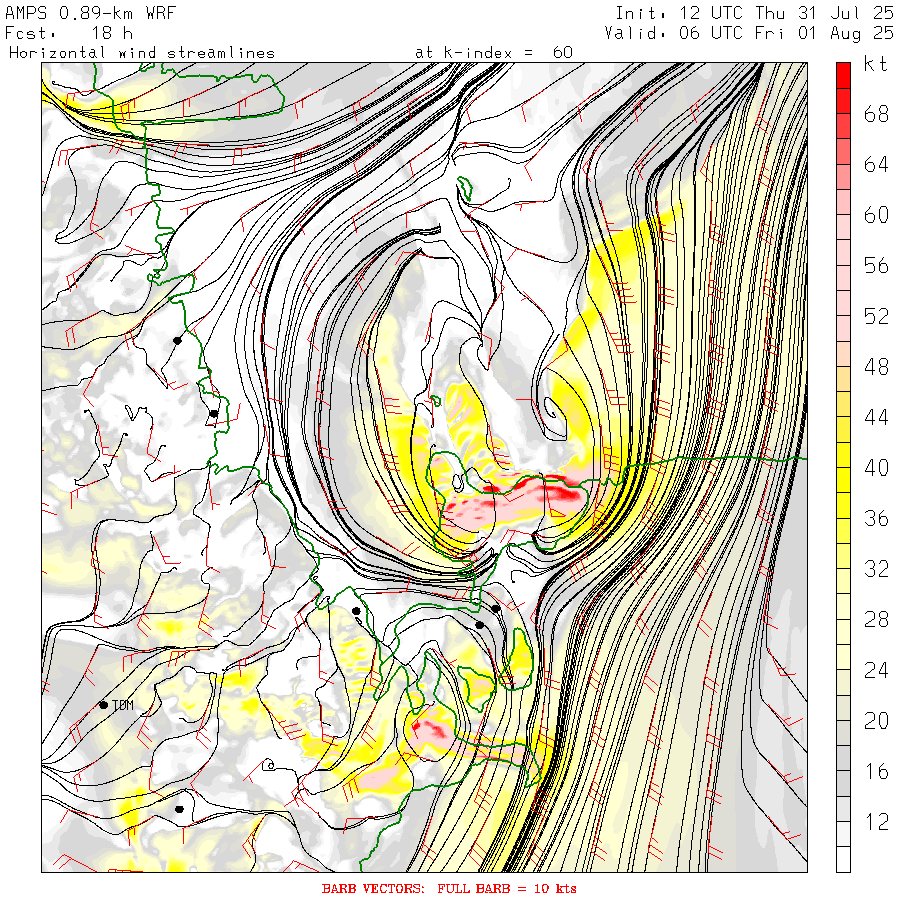Screen dimensions: 900x900
Task: Click the 60 legend label
Action: [876, 215]
